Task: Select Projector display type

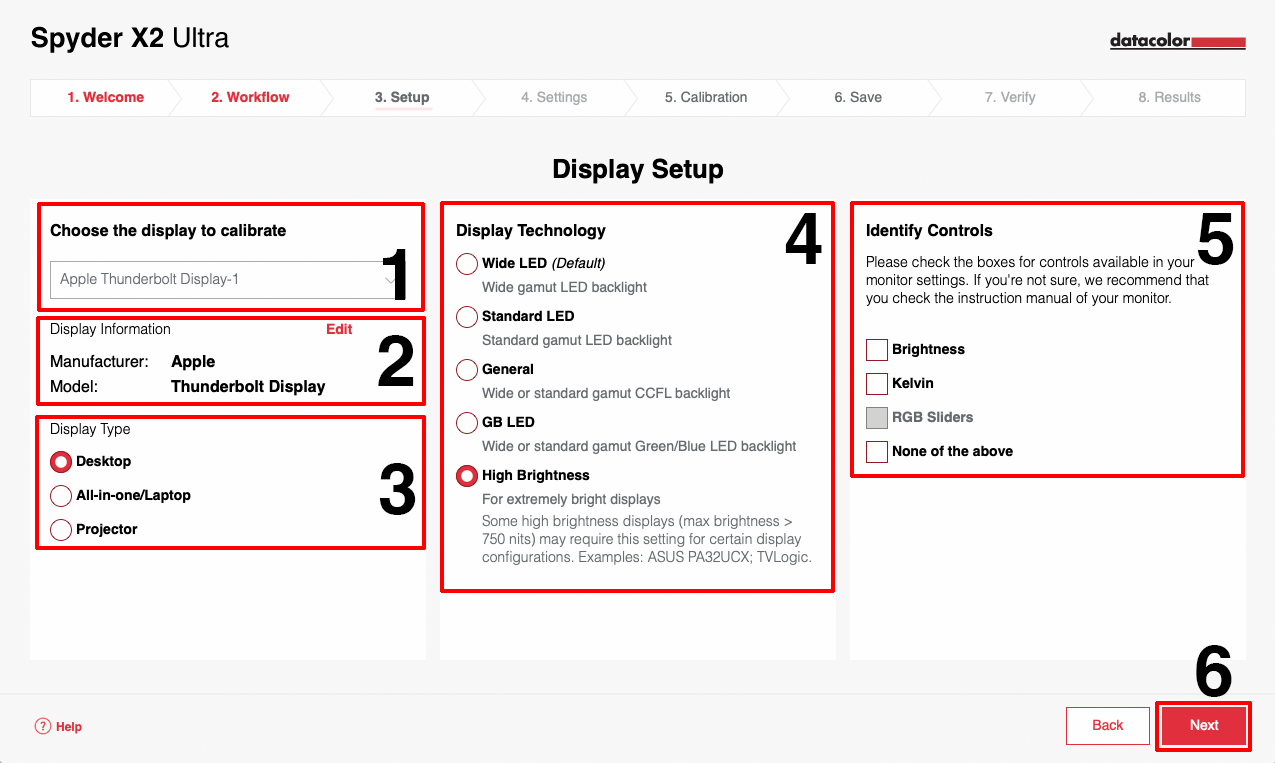Action: [x=61, y=529]
